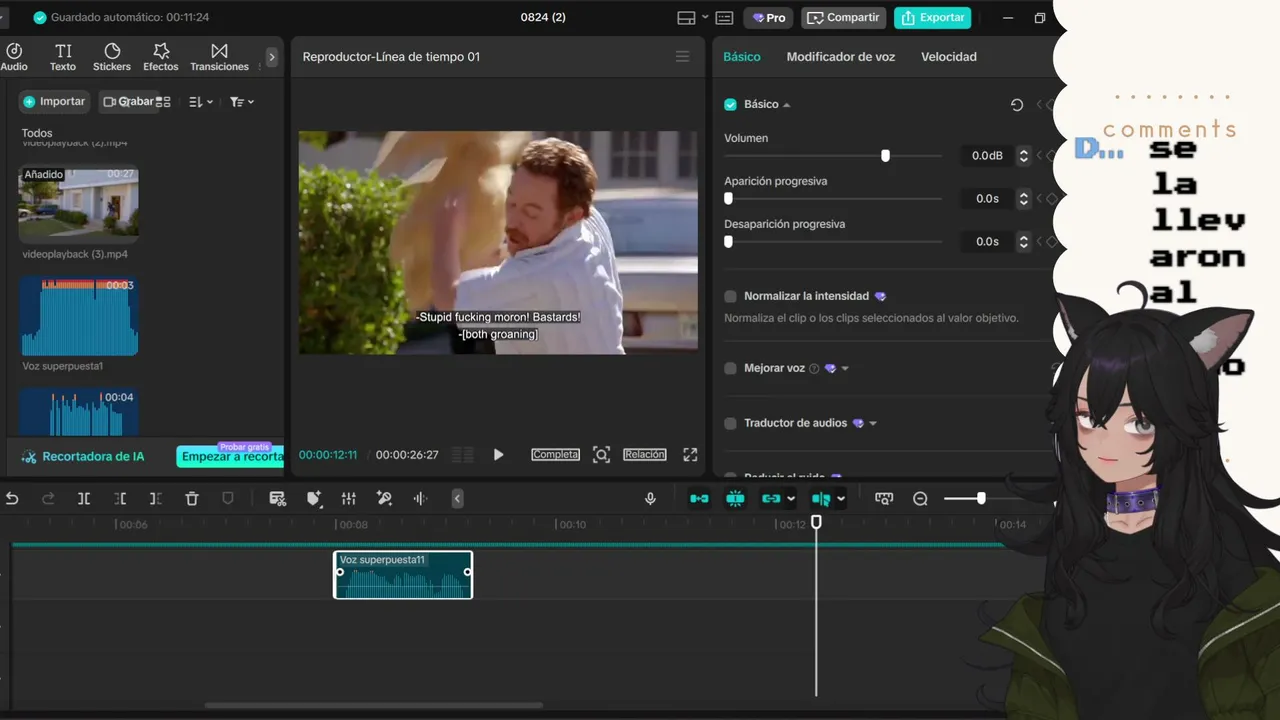Switch to Modificador de voz tab
The image size is (1280, 720).
[x=841, y=57]
